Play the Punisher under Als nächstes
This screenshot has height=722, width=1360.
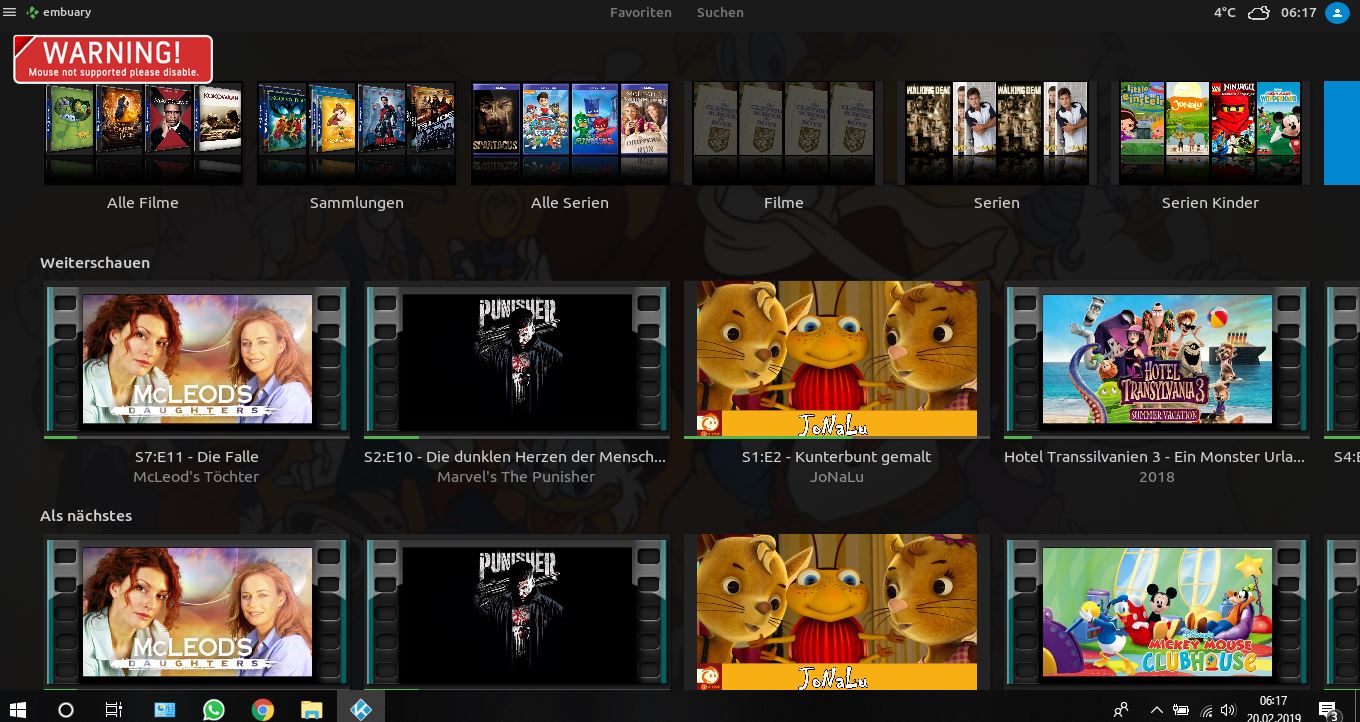click(517, 612)
